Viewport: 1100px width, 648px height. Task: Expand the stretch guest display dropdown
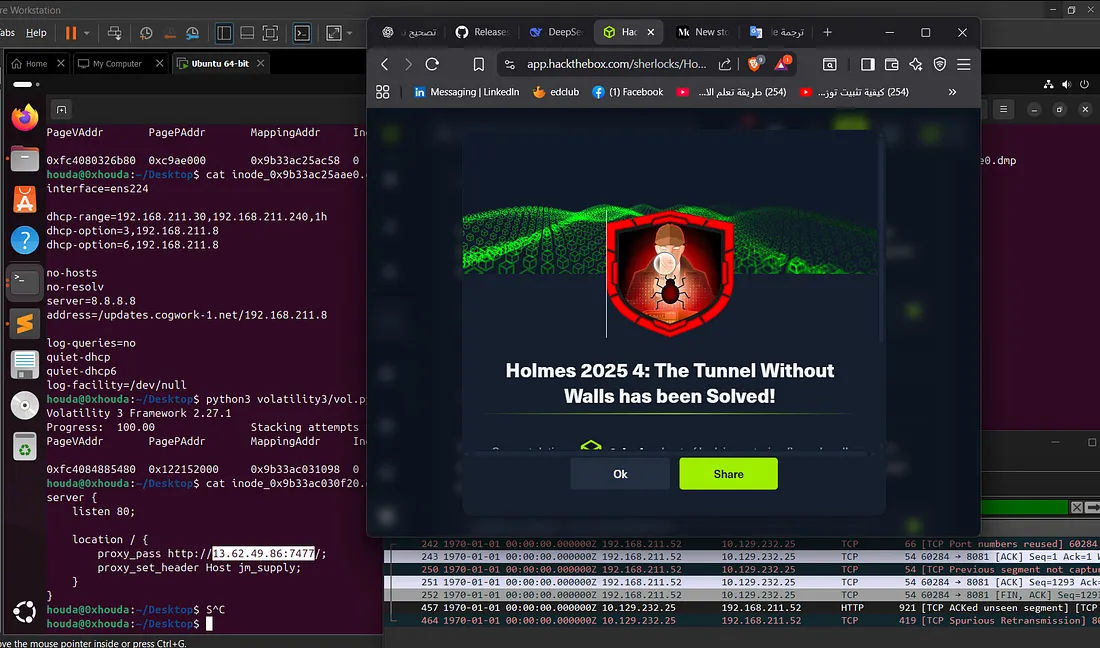[x=349, y=33]
